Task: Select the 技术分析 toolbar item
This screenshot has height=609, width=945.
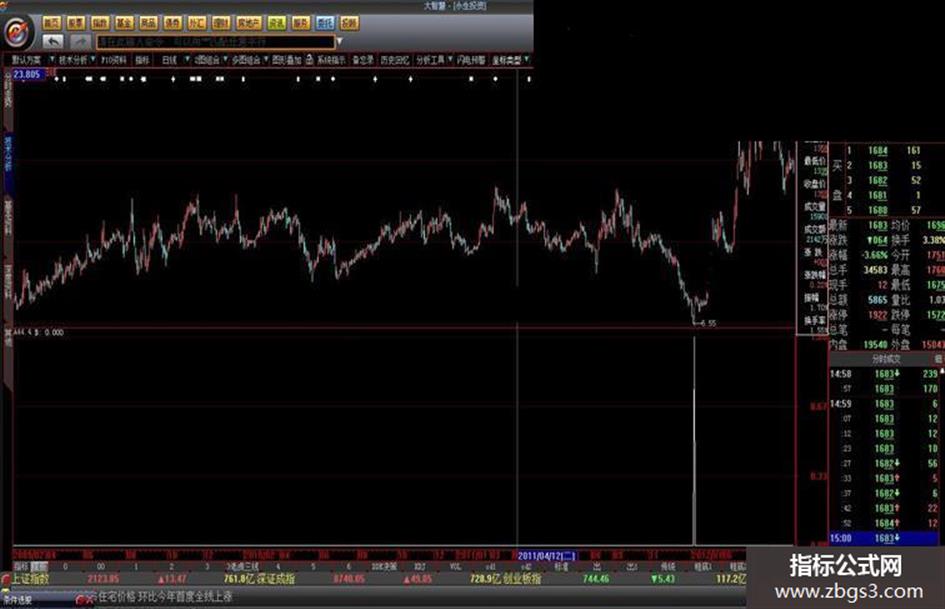Action: pyautogui.click(x=73, y=60)
